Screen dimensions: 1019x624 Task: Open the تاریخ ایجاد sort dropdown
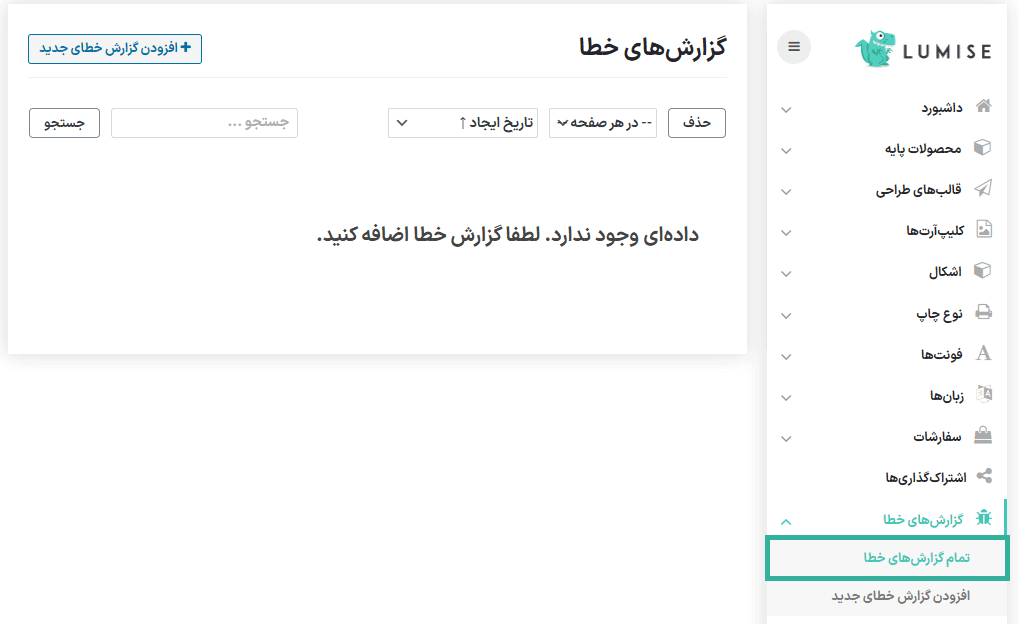click(461, 122)
